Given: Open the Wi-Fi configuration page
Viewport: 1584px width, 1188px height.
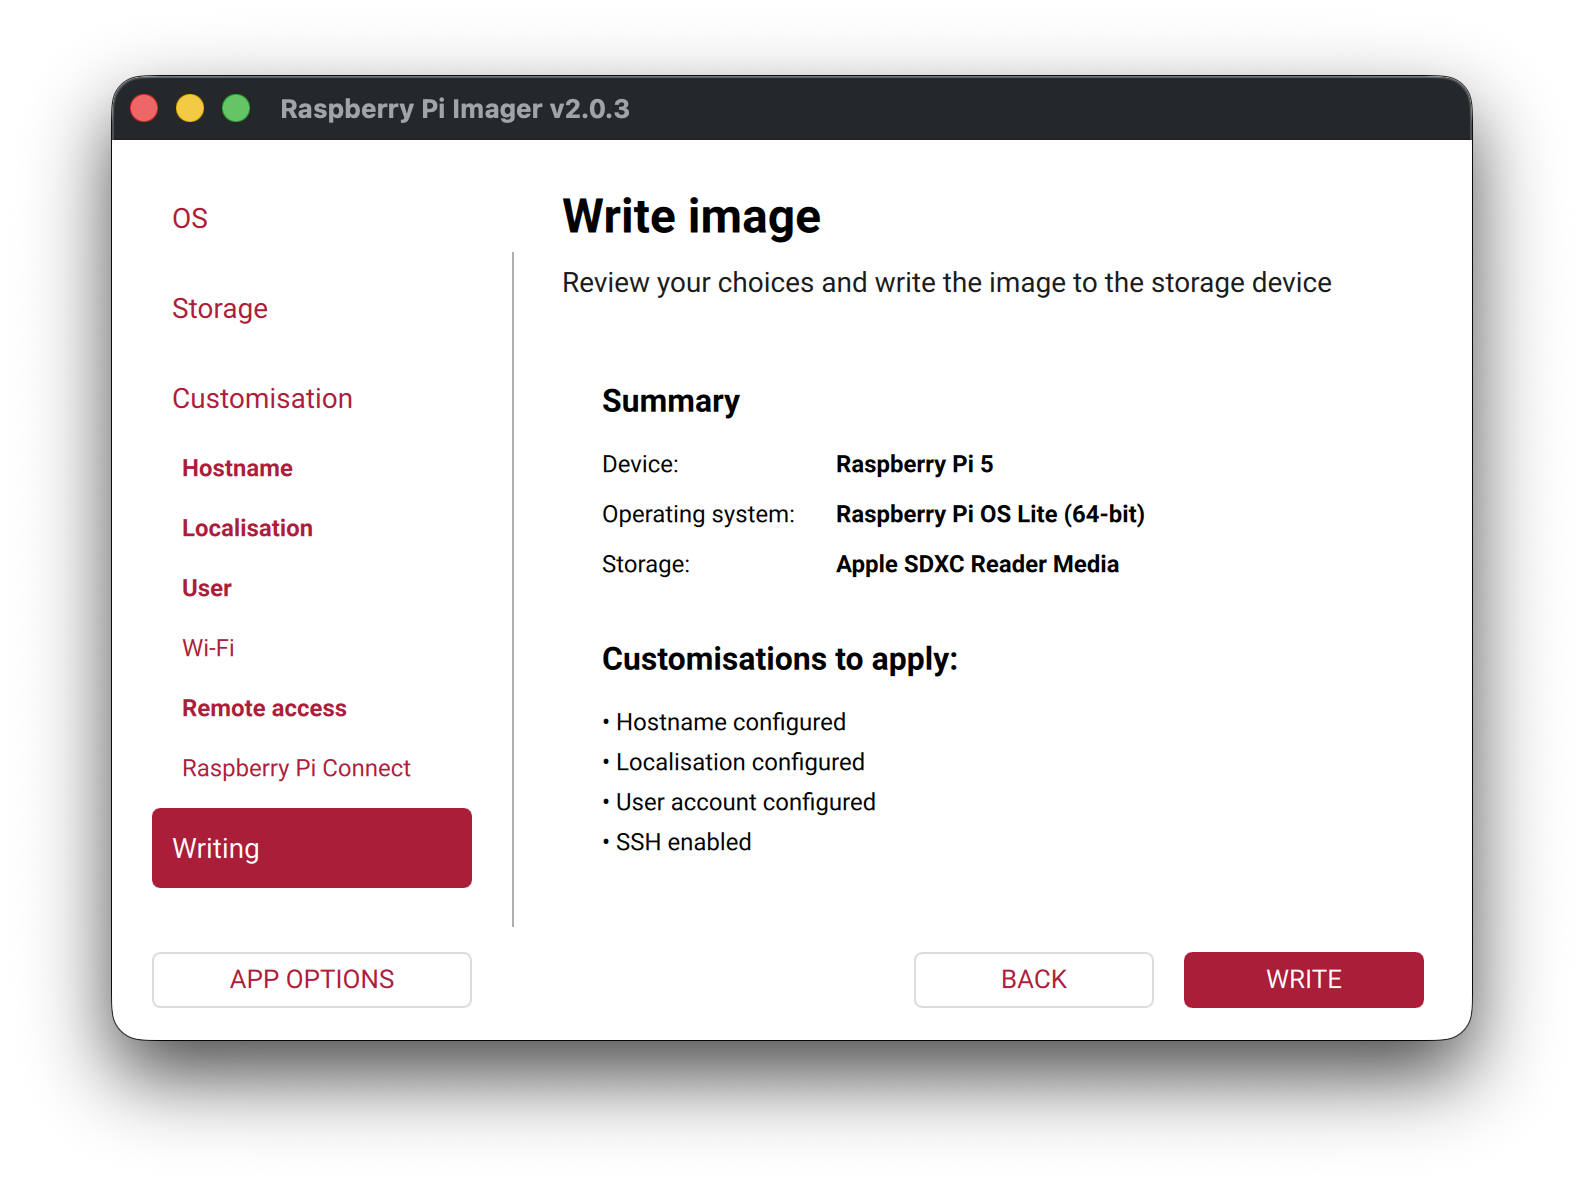Looking at the screenshot, I should pos(208,648).
